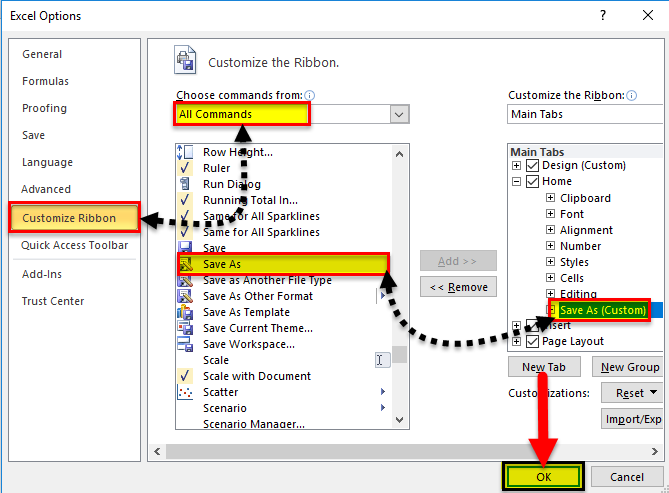Image resolution: width=669 pixels, height=493 pixels.
Task: Click horizontal scrollbar left arrow
Action: pyautogui.click(x=157, y=451)
